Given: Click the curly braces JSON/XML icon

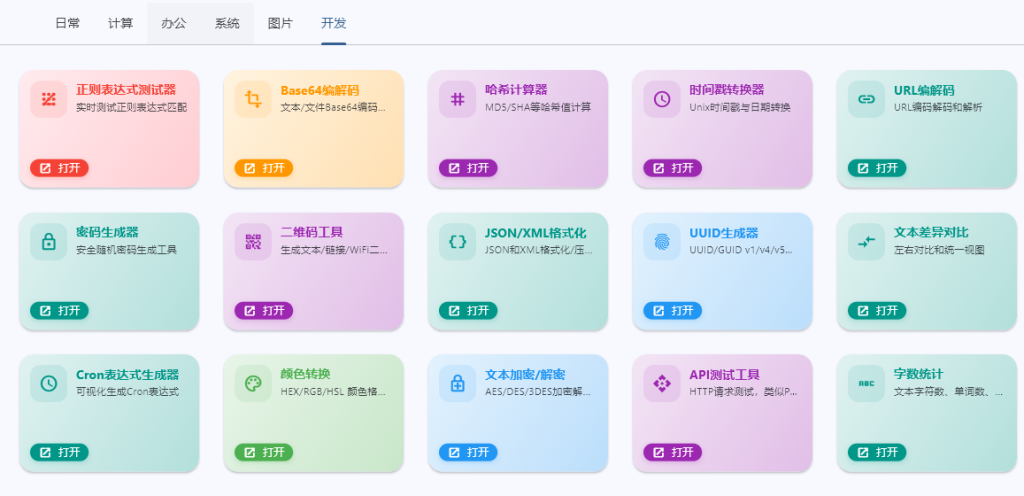Looking at the screenshot, I should click(458, 241).
